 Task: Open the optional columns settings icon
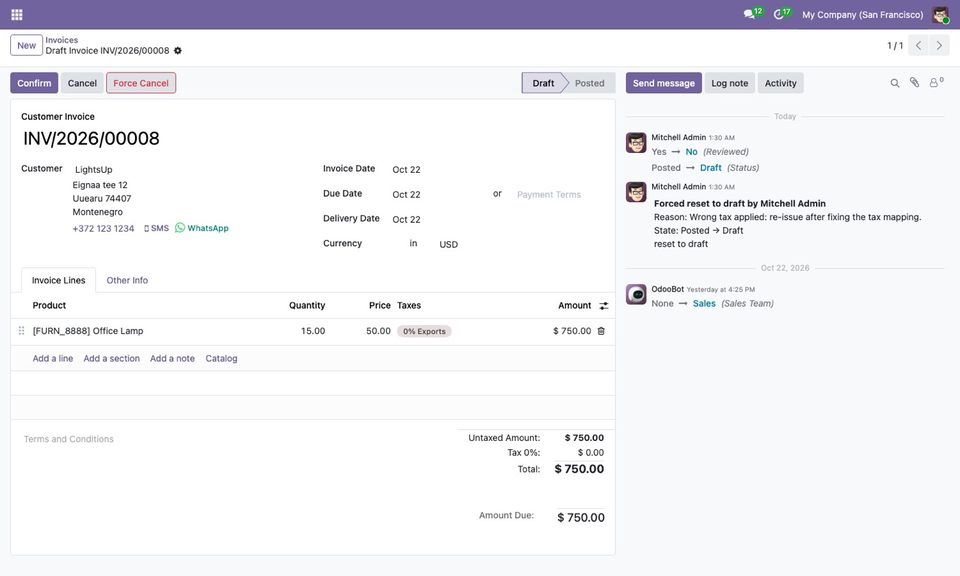(604, 305)
